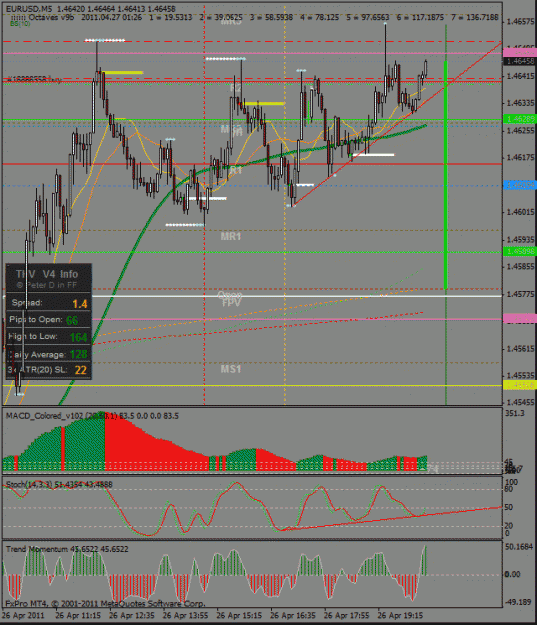Click price axis value 1.46015
The image size is (537, 625).
520,212
